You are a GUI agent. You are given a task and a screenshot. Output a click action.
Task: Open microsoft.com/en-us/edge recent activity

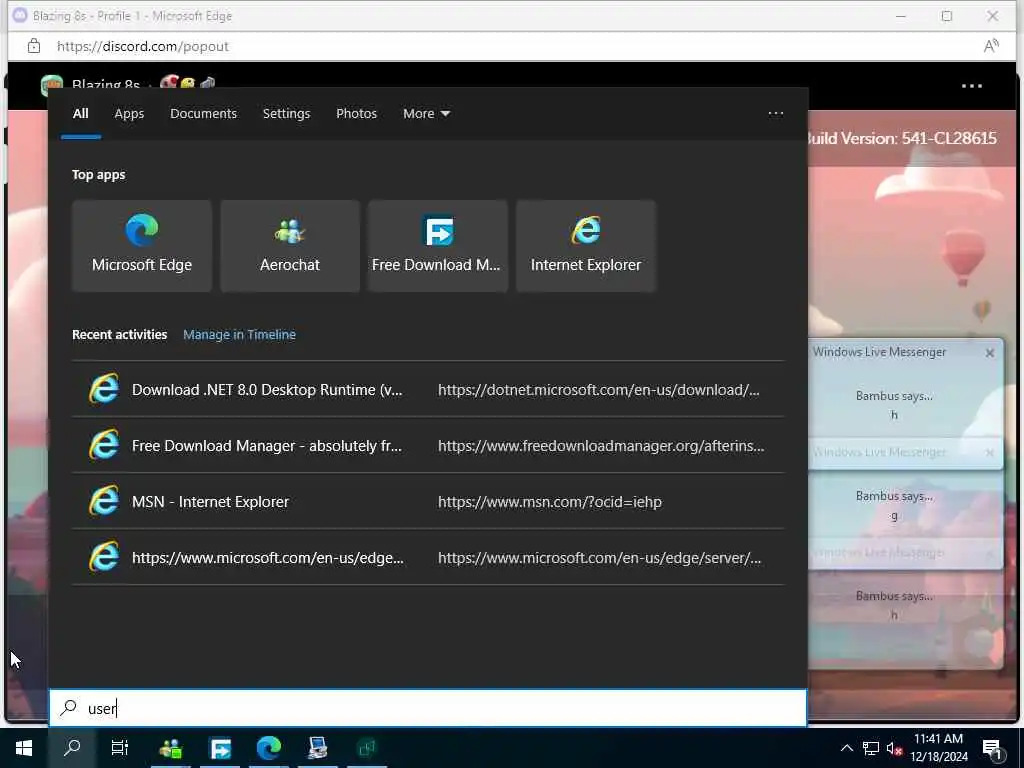pyautogui.click(x=428, y=558)
